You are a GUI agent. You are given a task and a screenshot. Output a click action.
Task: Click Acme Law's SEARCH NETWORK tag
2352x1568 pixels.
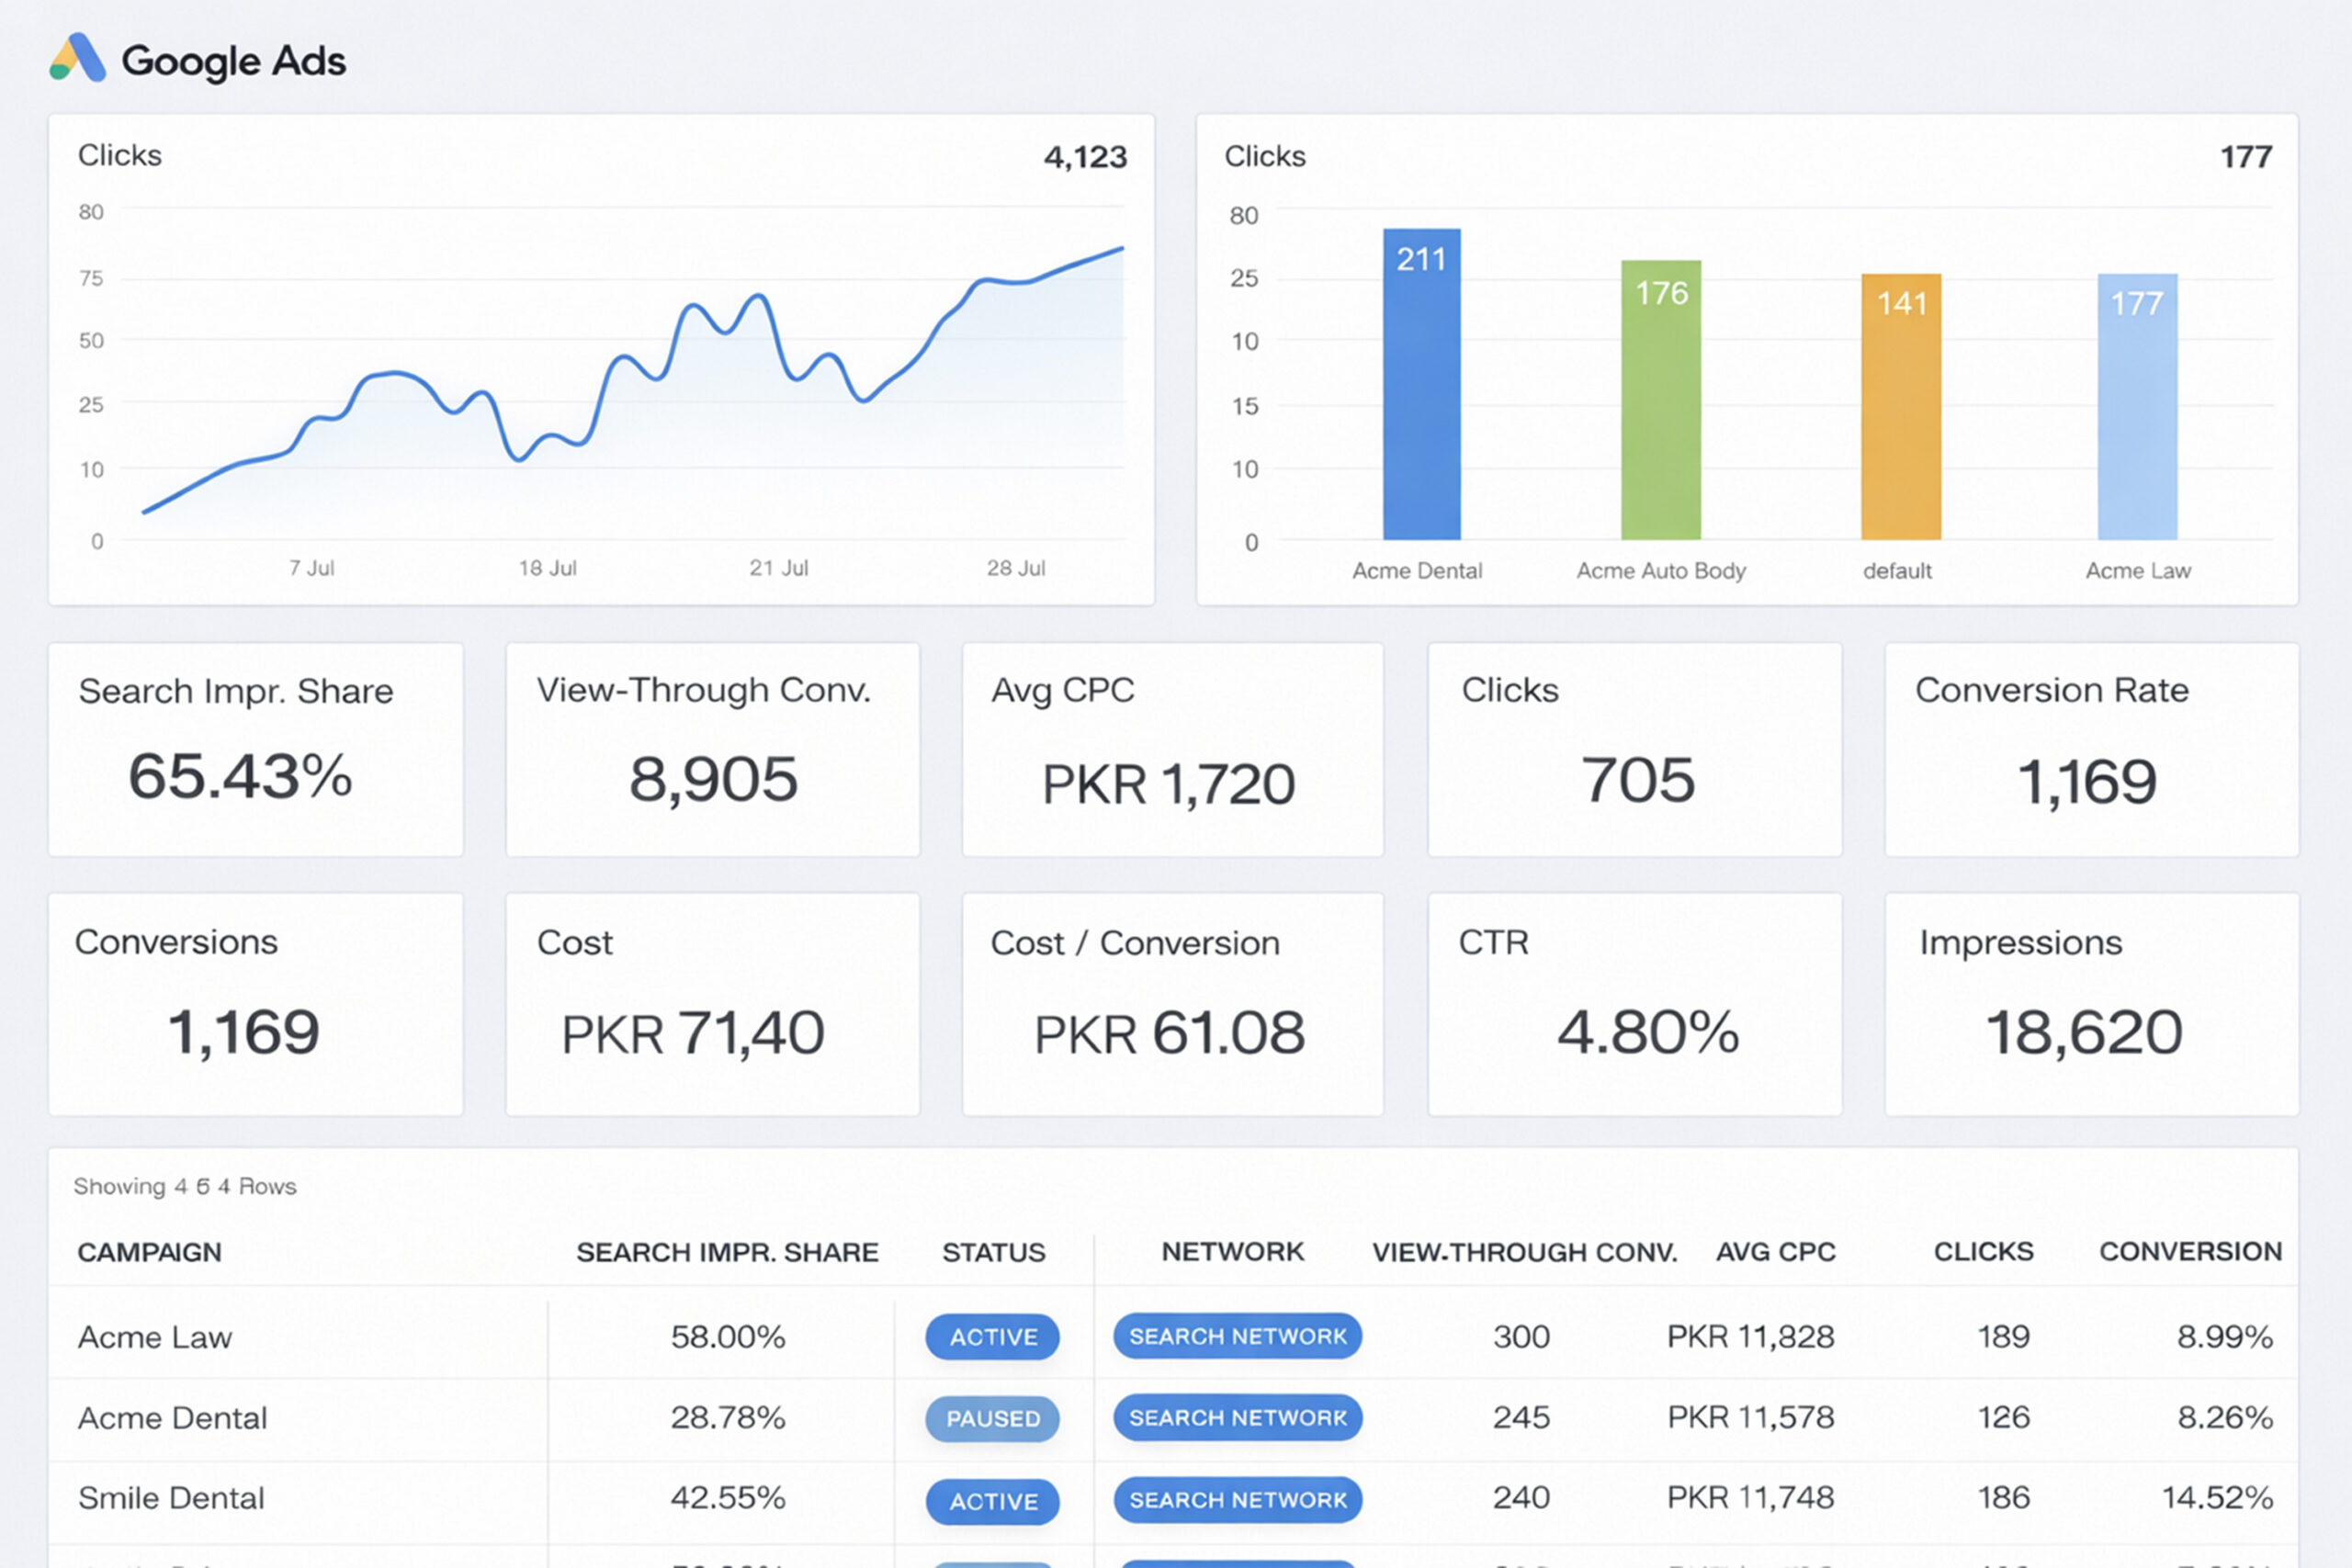pos(1237,1336)
